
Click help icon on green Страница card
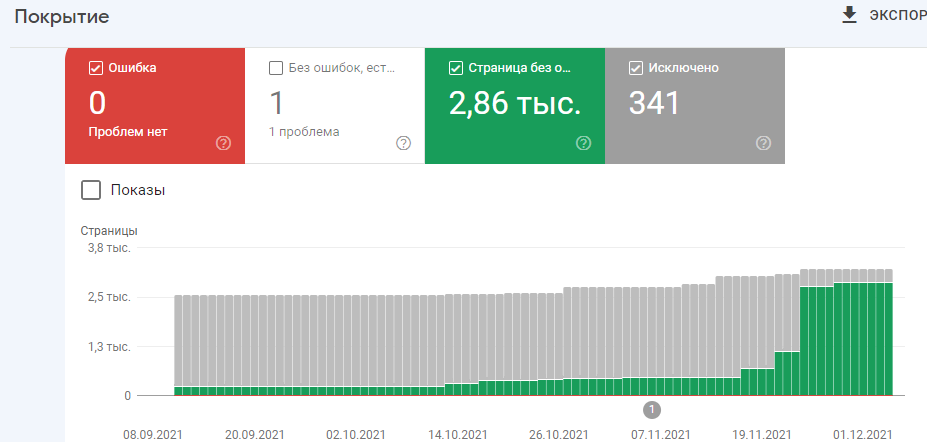[x=583, y=143]
